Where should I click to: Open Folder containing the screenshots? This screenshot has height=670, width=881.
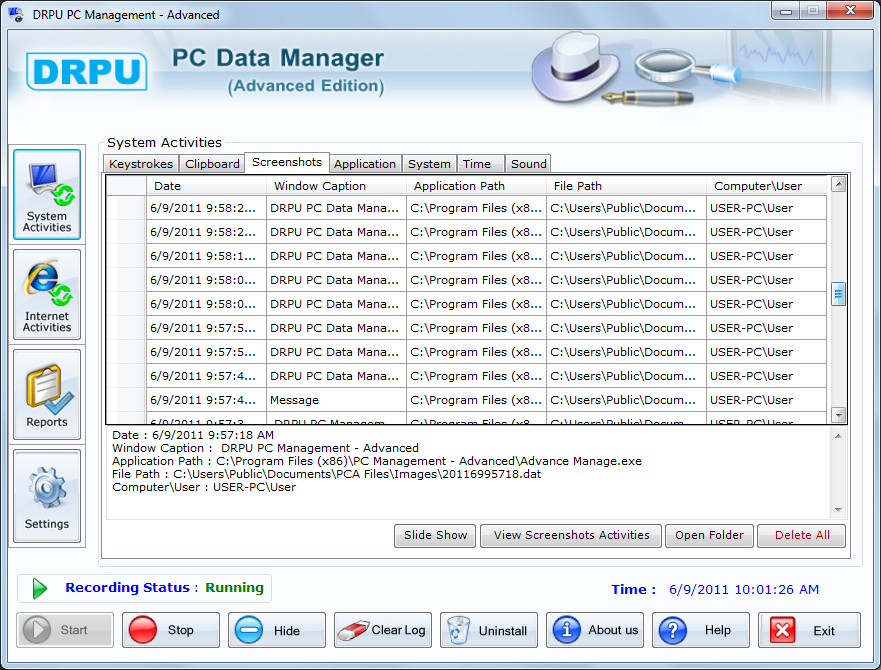tap(710, 535)
